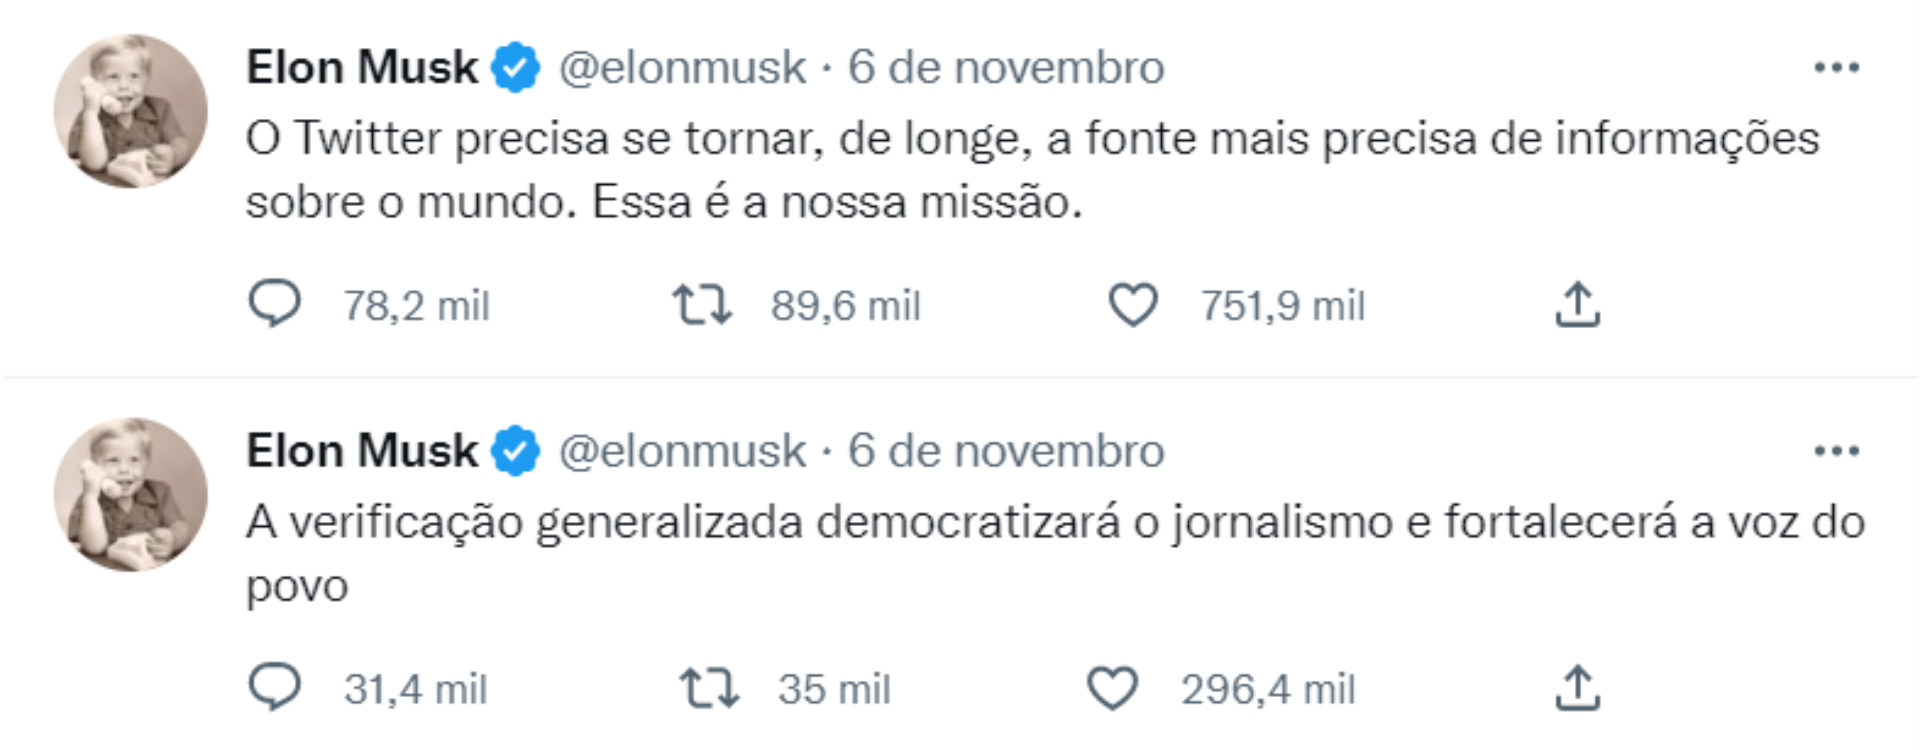The width and height of the screenshot is (1920, 750).
Task: Share the tweet about verificação generalizada
Action: (1577, 689)
